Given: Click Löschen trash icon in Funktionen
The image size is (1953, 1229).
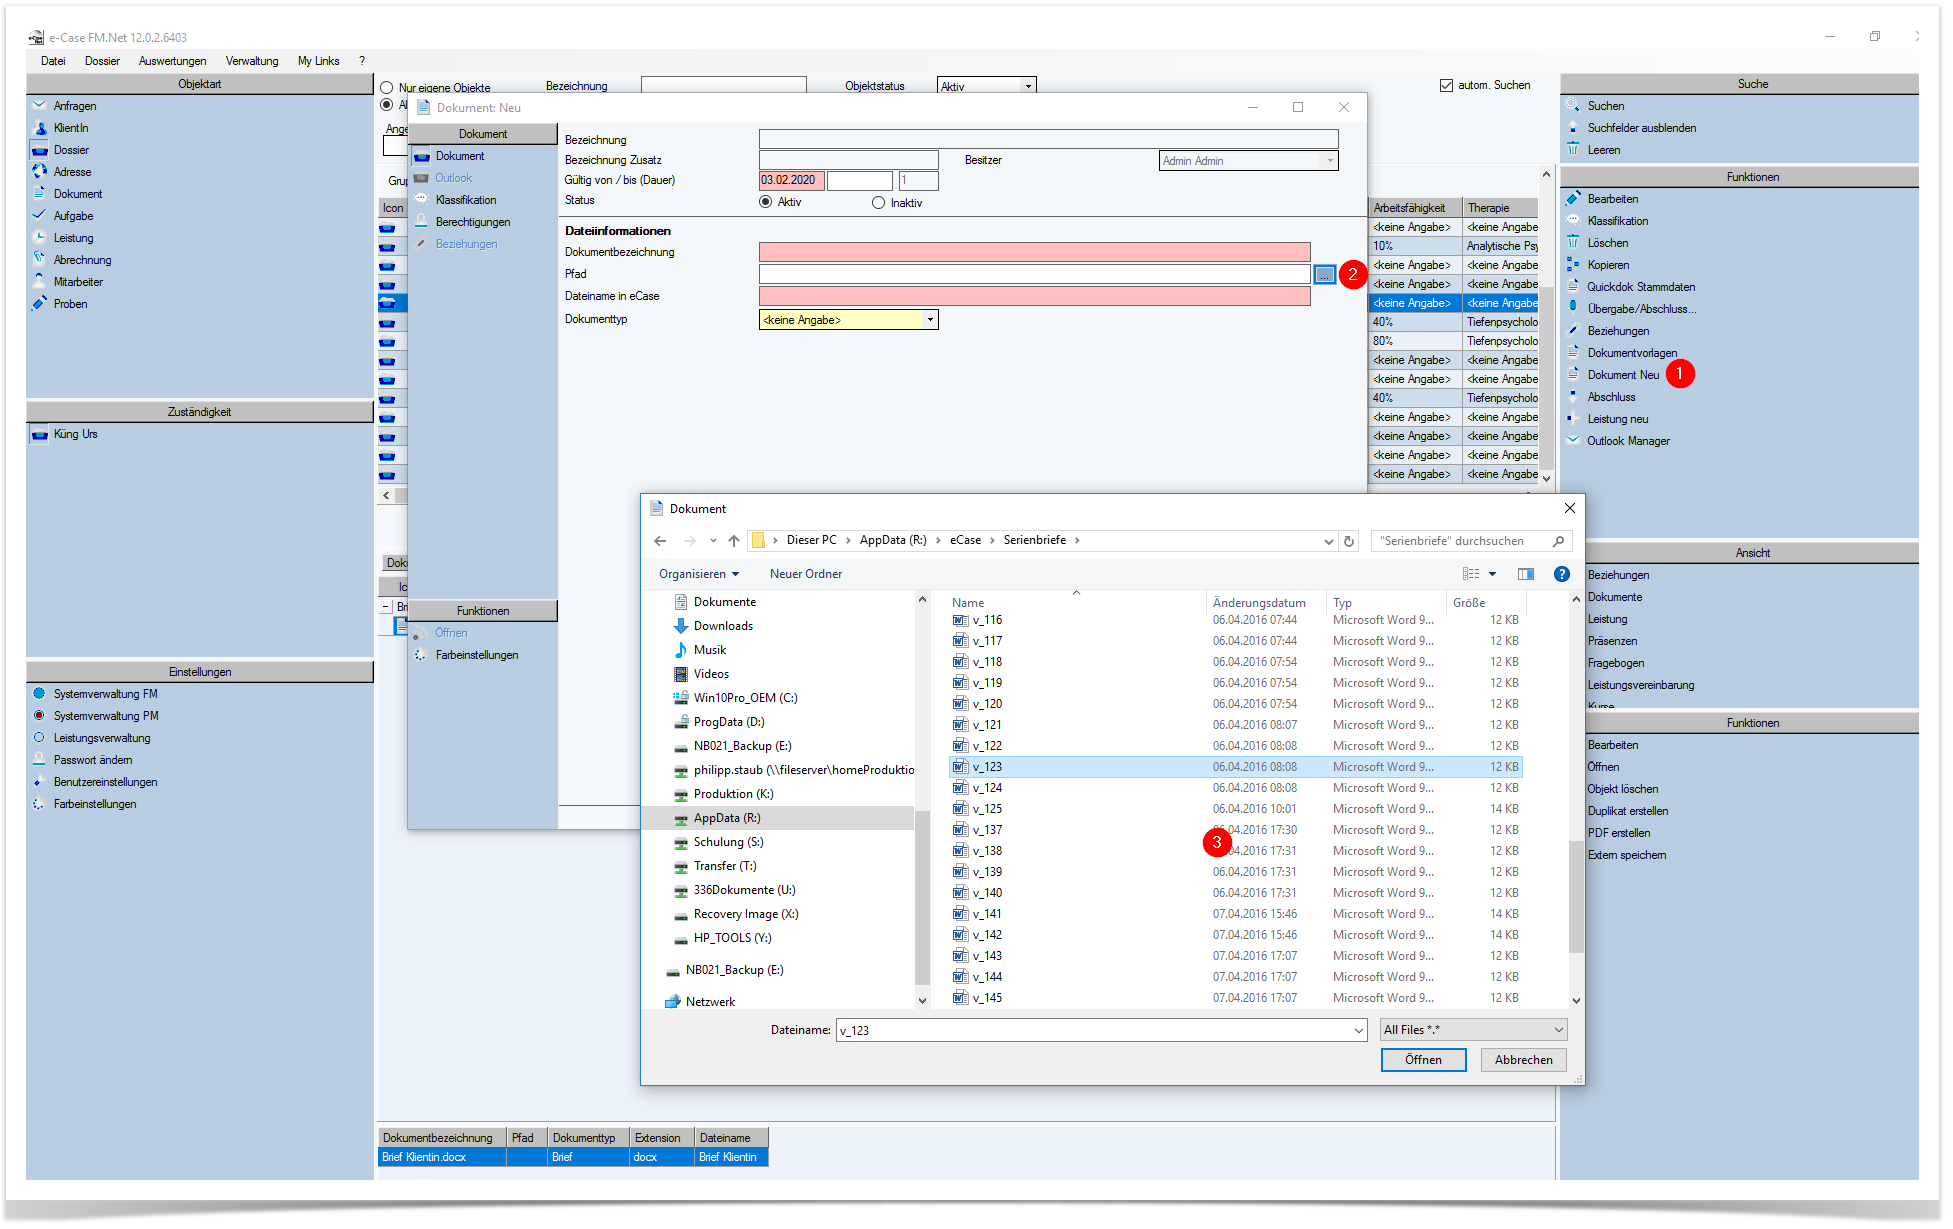Looking at the screenshot, I should click(x=1573, y=242).
